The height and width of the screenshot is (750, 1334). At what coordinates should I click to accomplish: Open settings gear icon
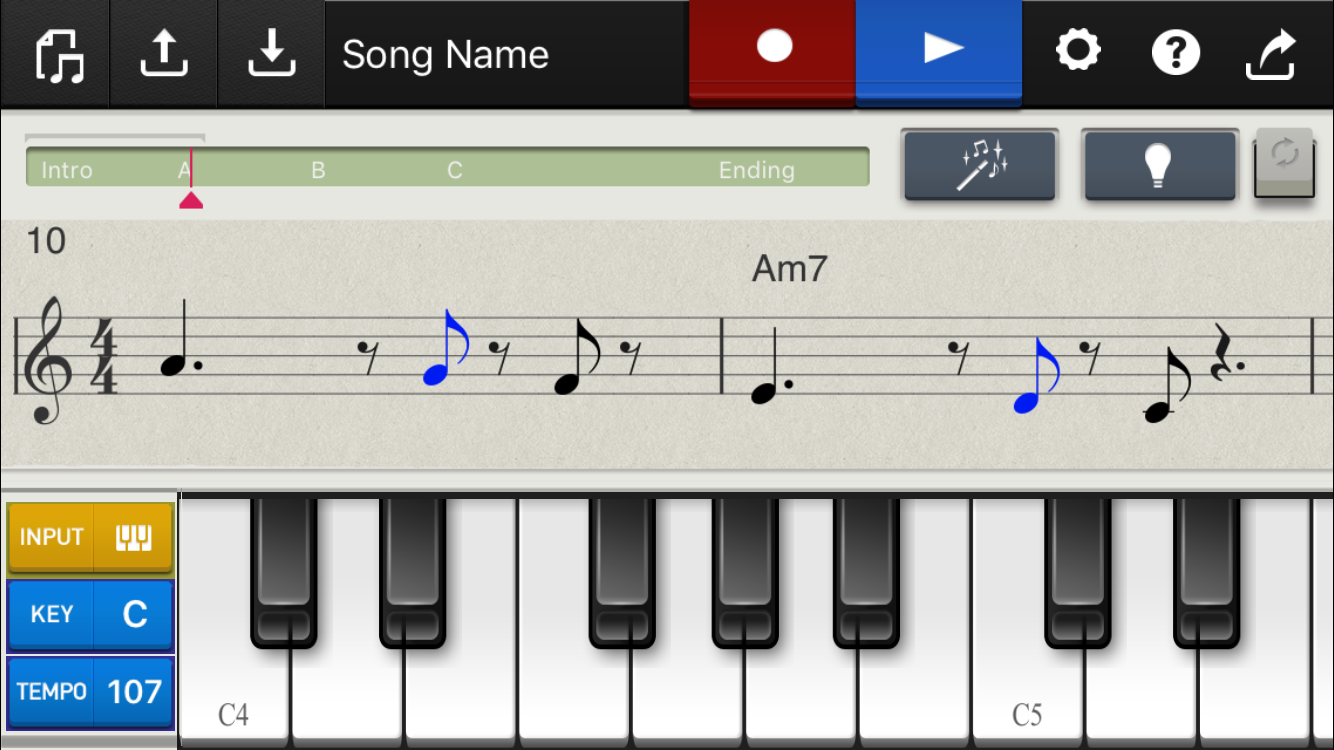(1078, 50)
